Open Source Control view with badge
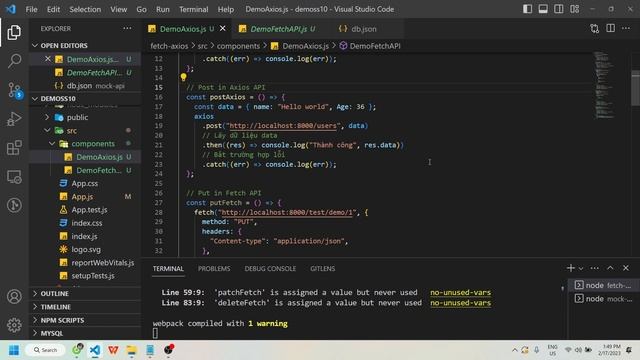The image size is (640, 360). [x=14, y=90]
